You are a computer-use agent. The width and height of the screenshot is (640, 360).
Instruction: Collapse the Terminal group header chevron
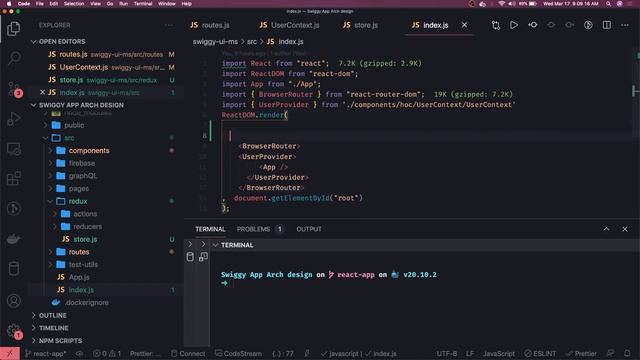(x=215, y=245)
